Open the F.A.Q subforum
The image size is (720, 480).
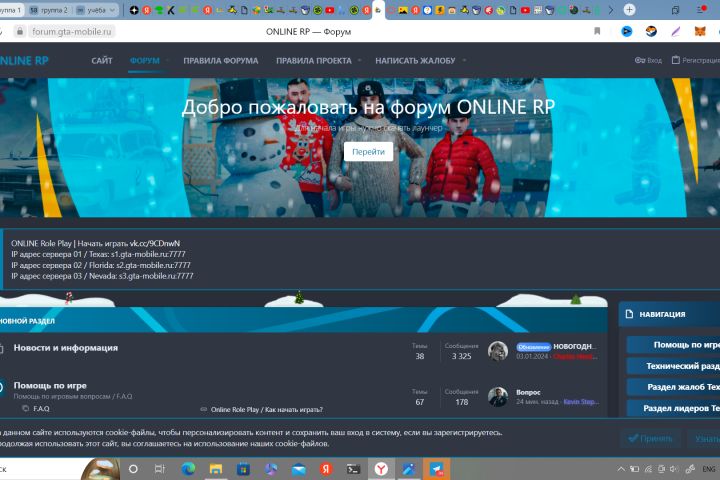(41, 408)
